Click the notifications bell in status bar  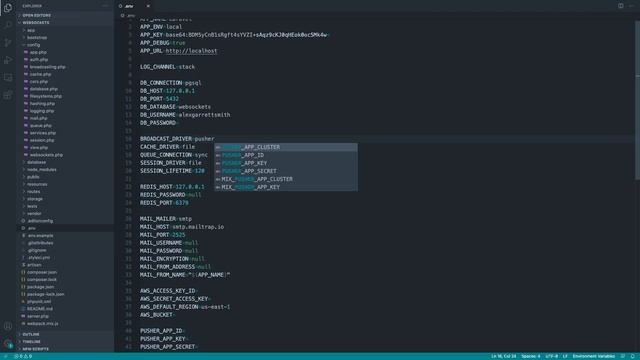632,356
